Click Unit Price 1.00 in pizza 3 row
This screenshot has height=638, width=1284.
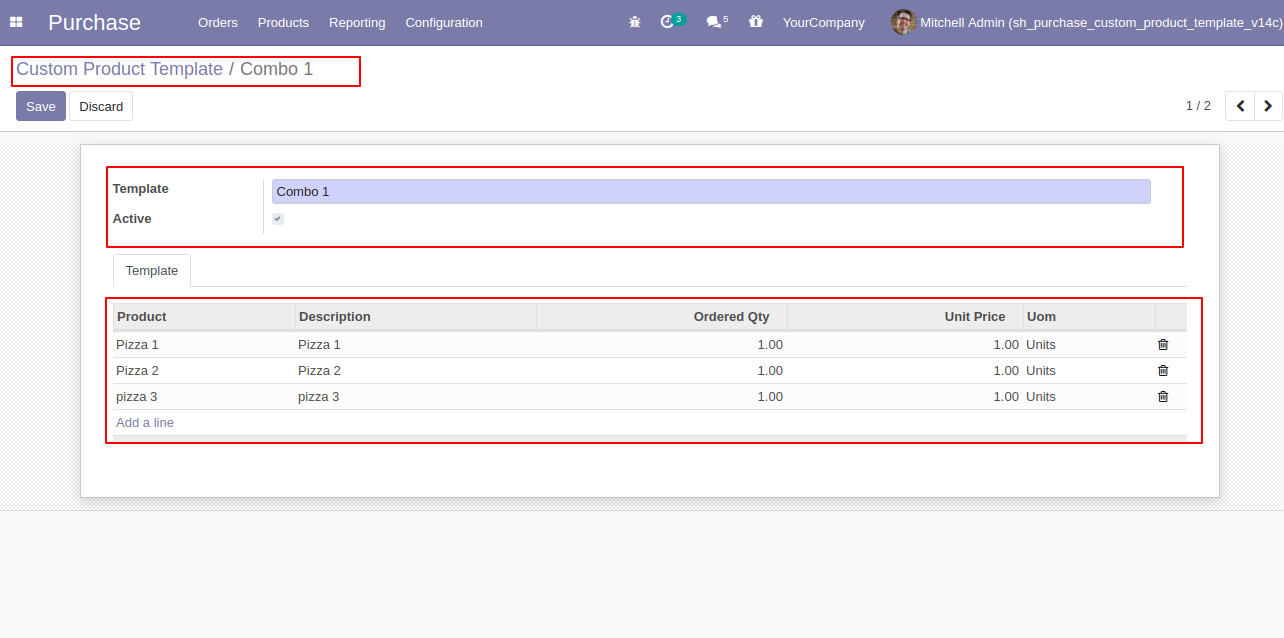pos(1006,396)
